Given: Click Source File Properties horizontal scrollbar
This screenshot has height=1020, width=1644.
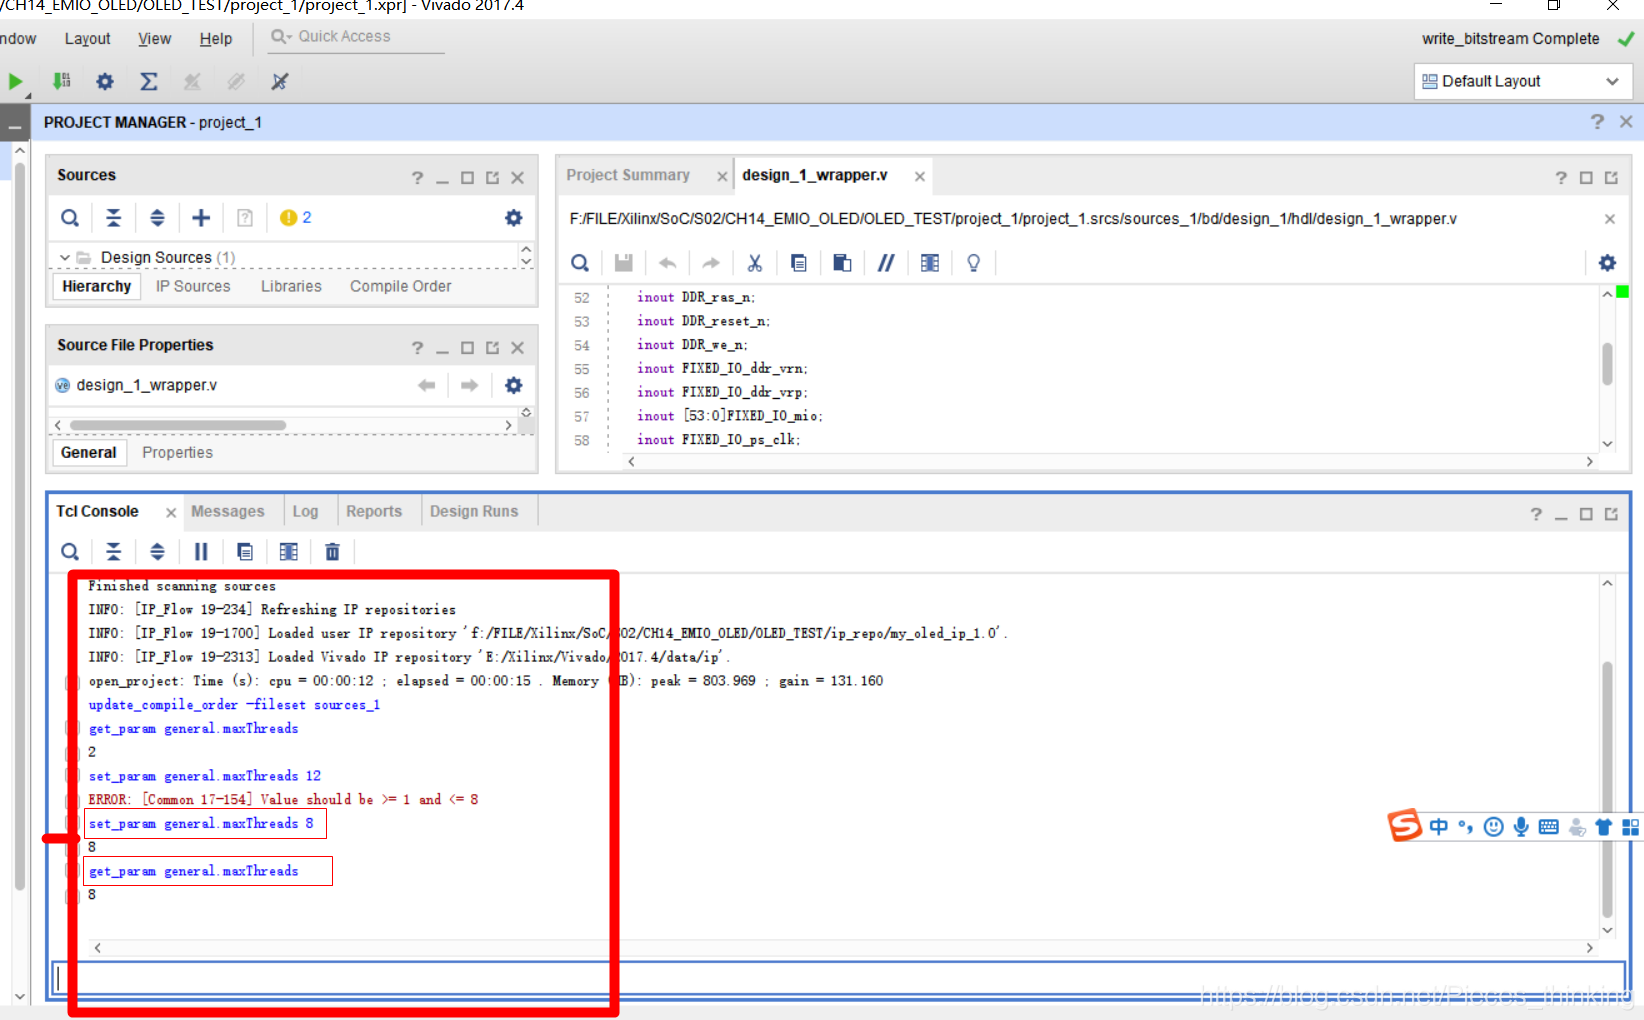Looking at the screenshot, I should pyautogui.click(x=178, y=425).
